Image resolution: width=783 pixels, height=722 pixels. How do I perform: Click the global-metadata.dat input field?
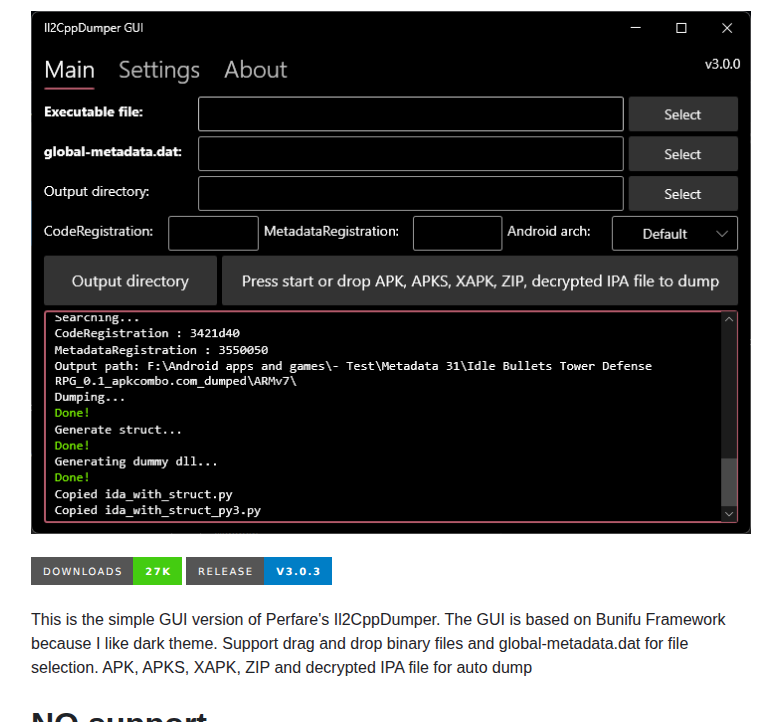click(x=410, y=154)
